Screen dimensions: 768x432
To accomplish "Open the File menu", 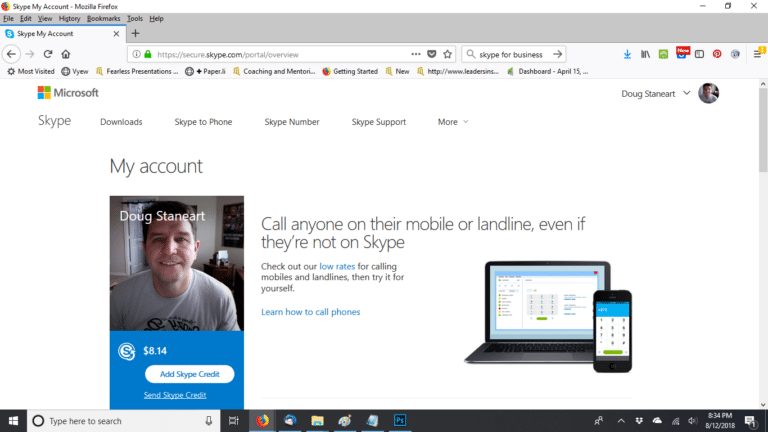I will click(x=8, y=19).
